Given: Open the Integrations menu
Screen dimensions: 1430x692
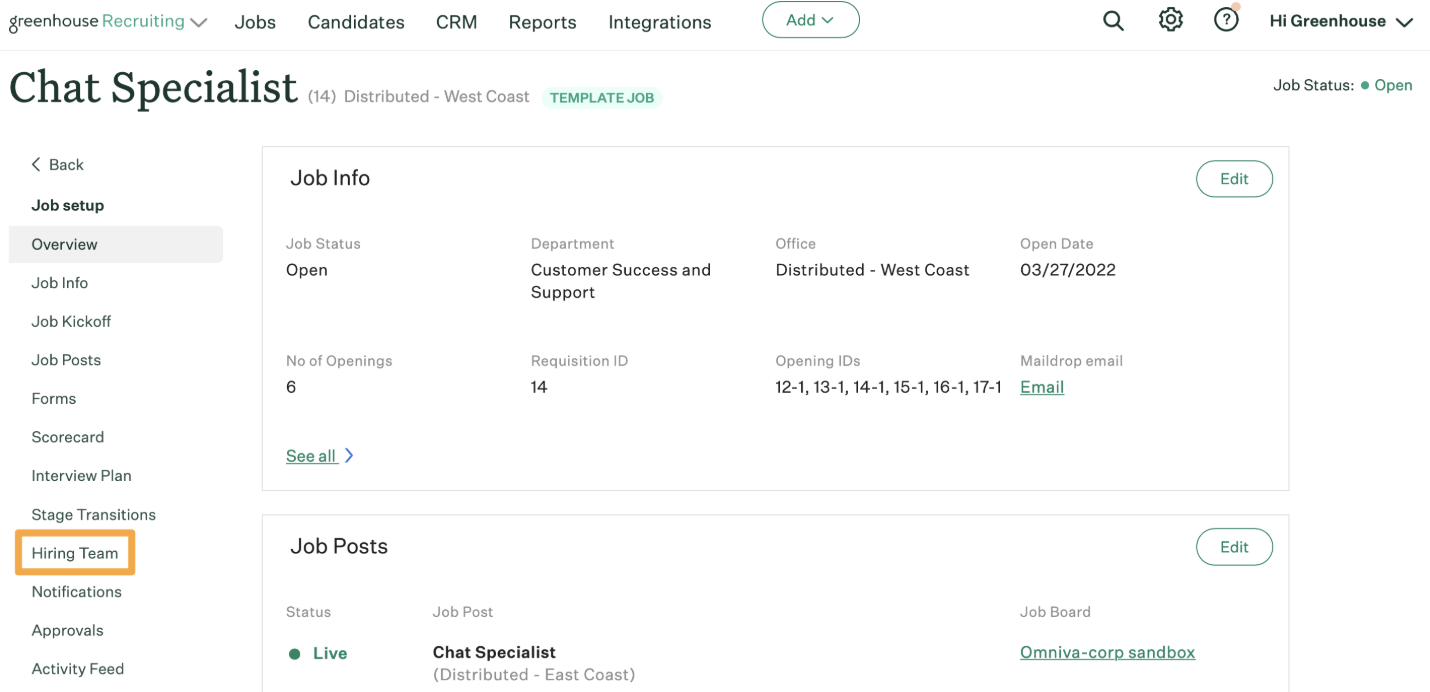Looking at the screenshot, I should [660, 22].
